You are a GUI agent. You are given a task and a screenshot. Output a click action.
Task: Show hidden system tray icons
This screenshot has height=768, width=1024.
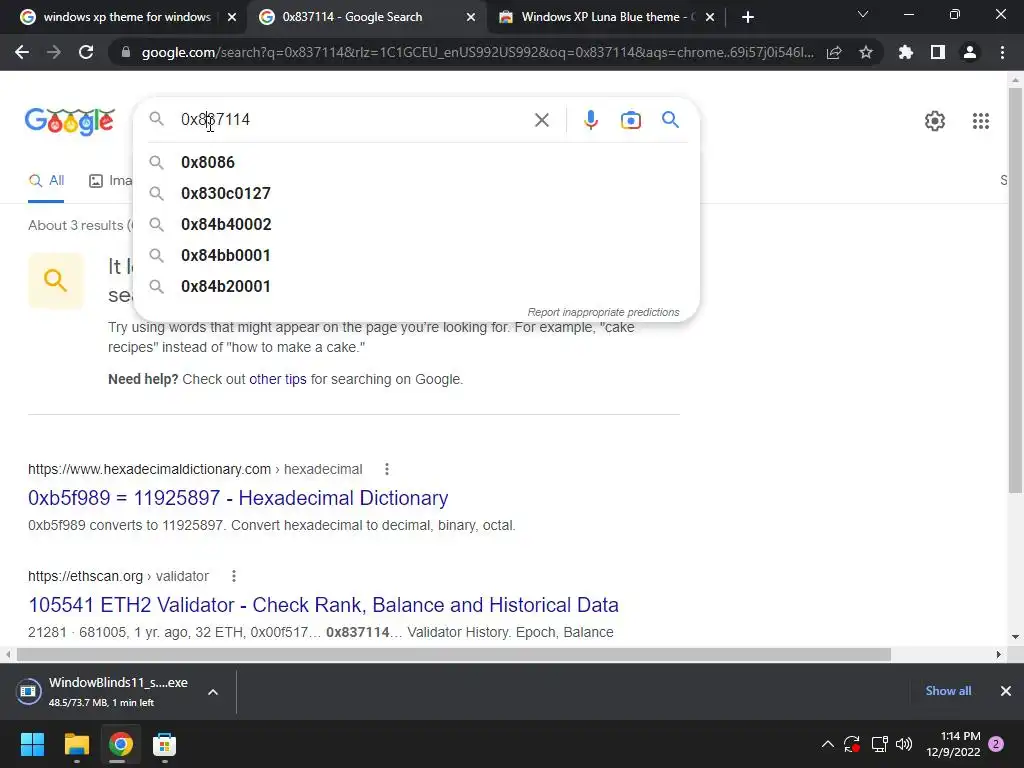click(827, 744)
